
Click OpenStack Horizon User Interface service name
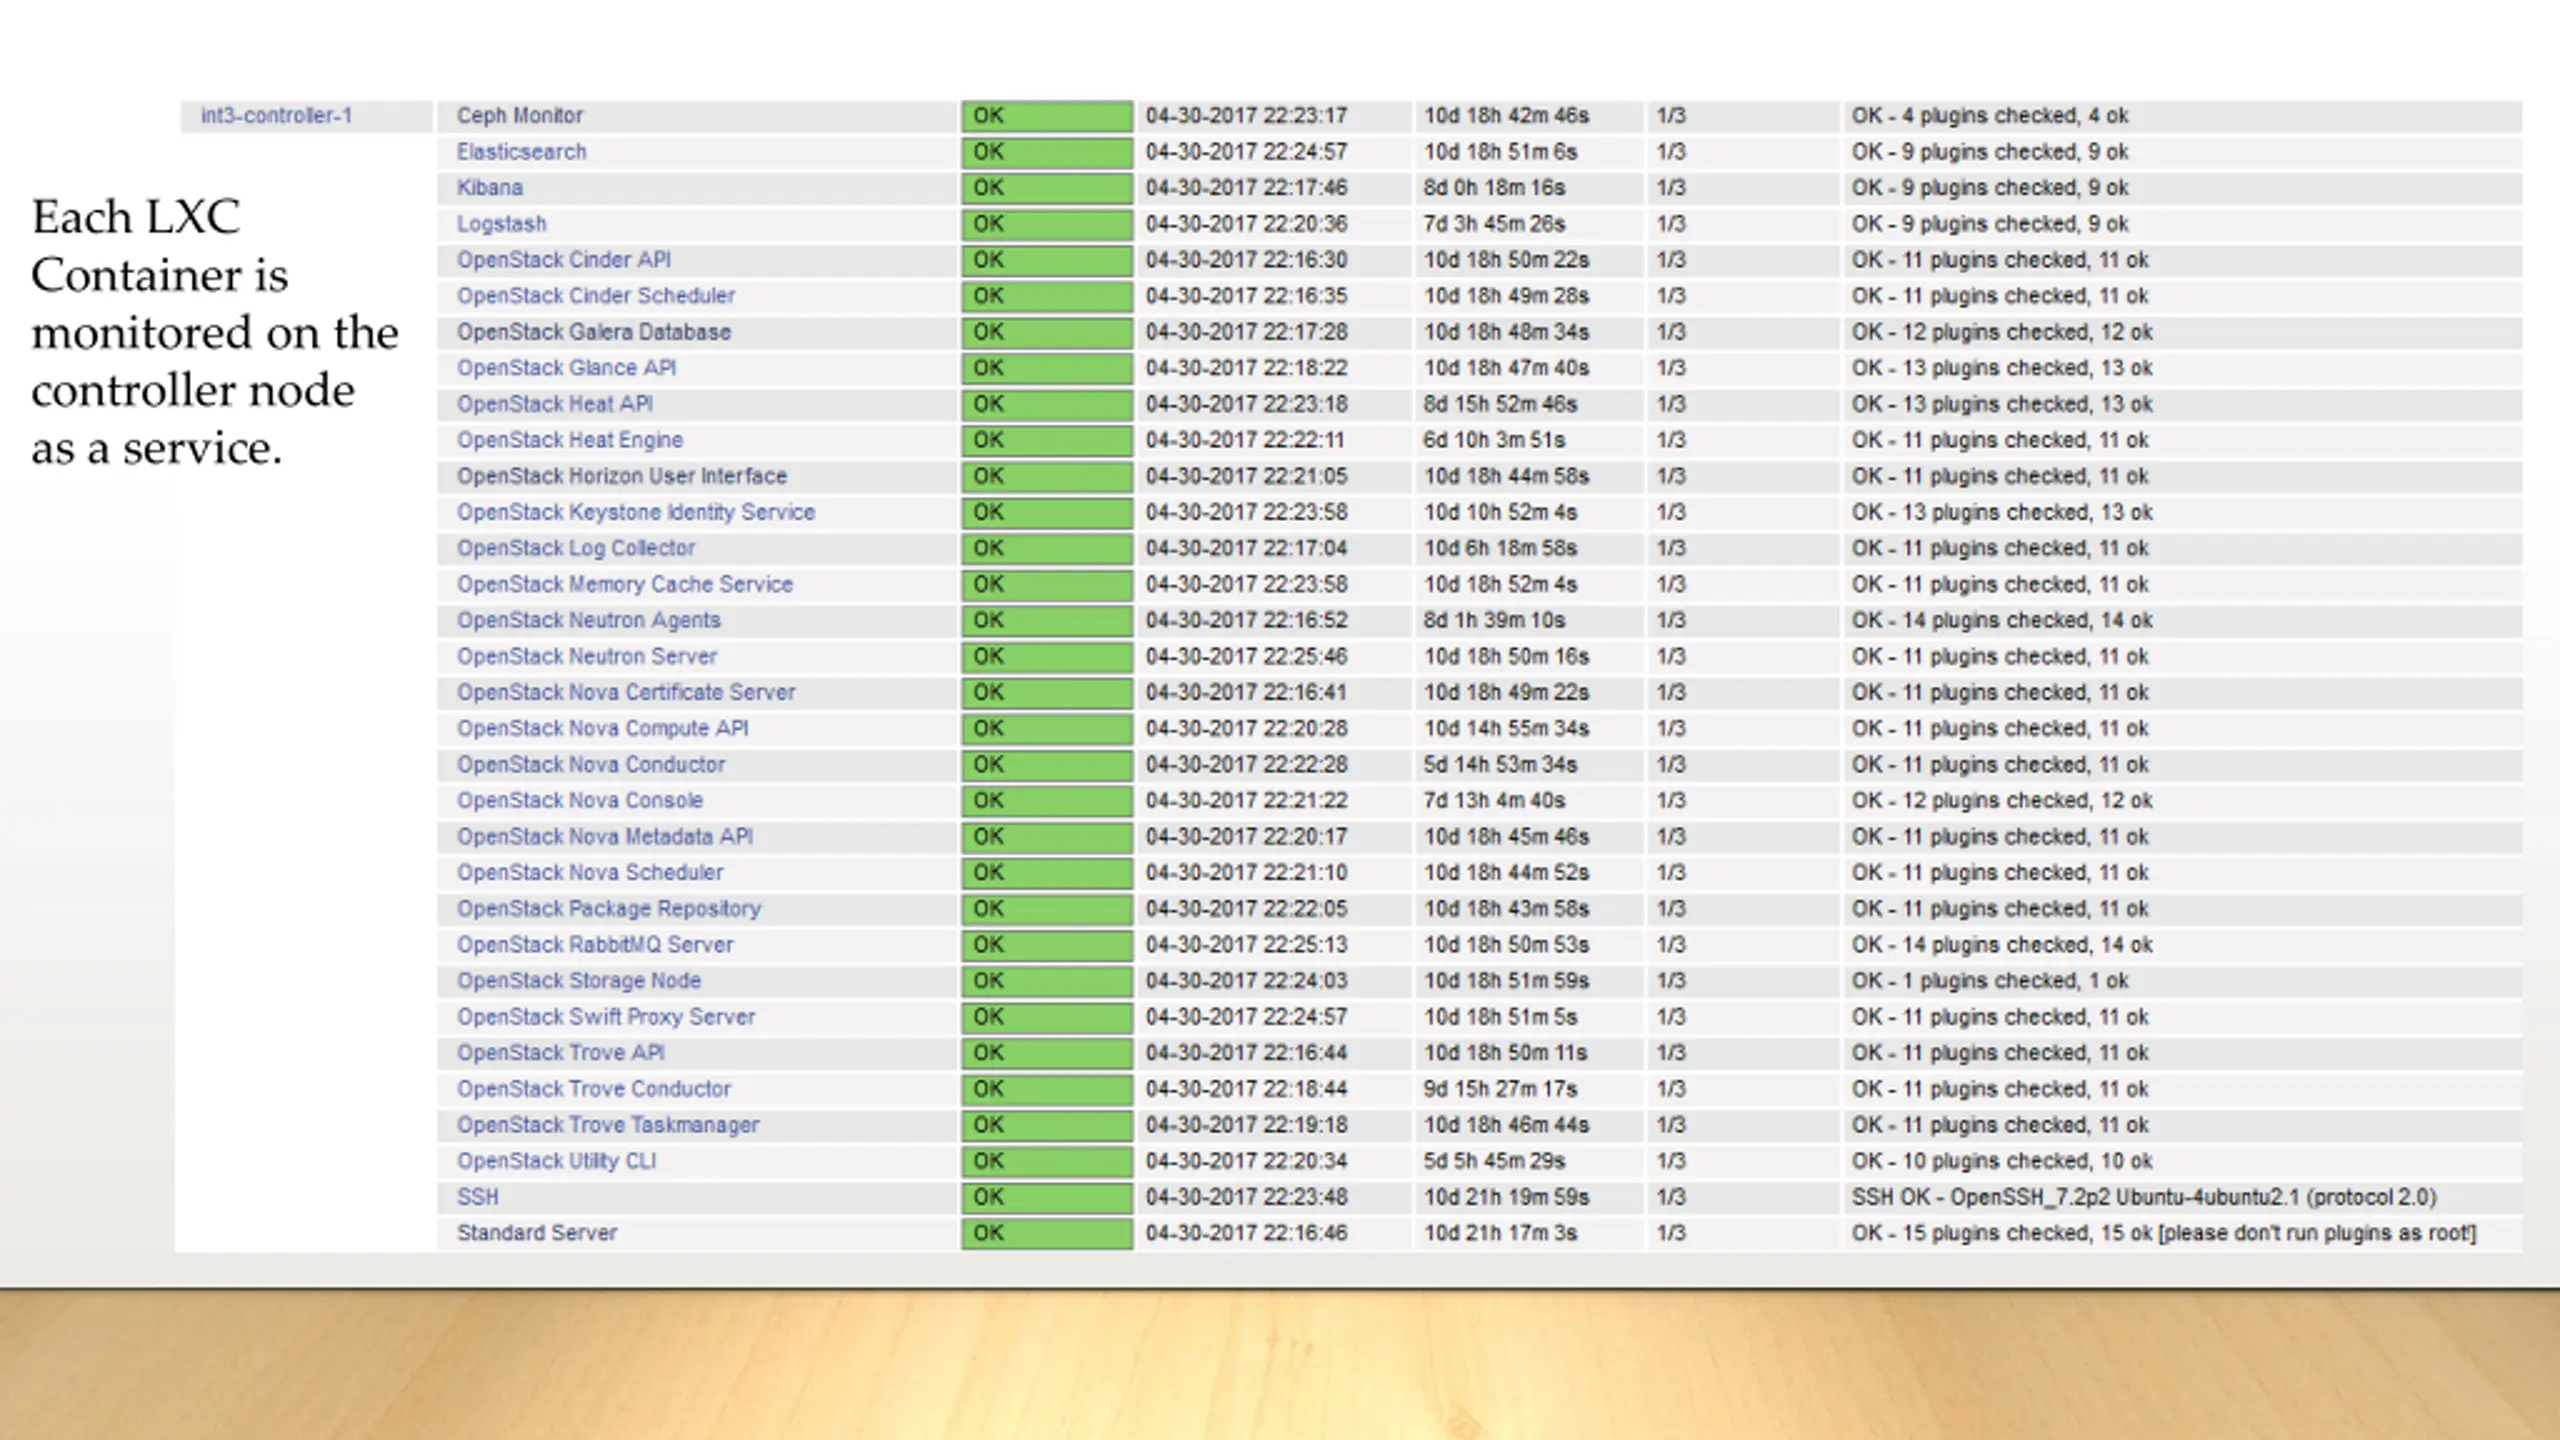click(x=621, y=476)
